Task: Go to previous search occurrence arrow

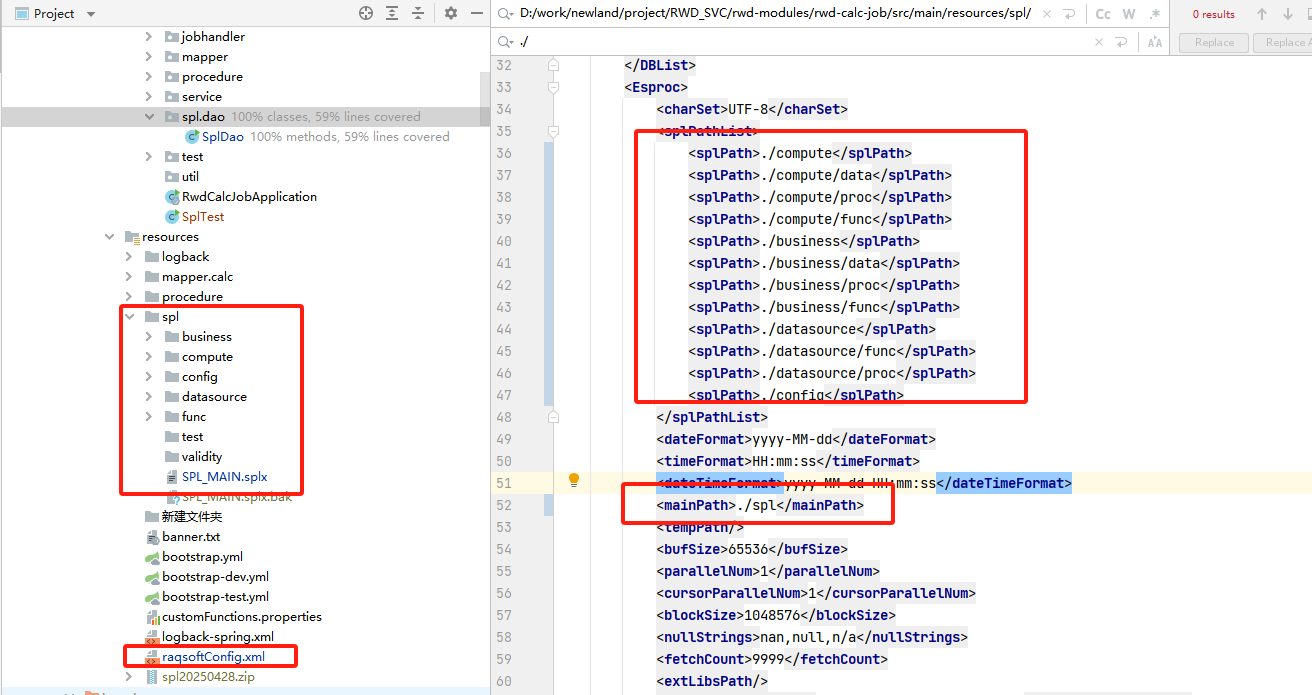Action: [1262, 14]
